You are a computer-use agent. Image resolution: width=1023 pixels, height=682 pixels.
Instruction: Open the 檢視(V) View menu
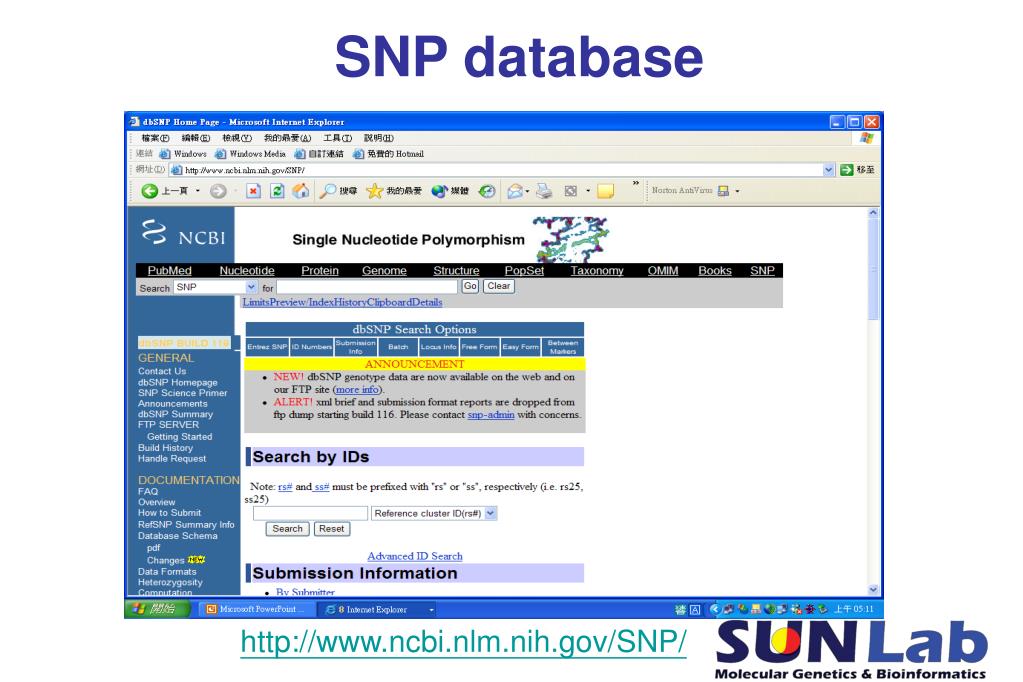coord(236,138)
